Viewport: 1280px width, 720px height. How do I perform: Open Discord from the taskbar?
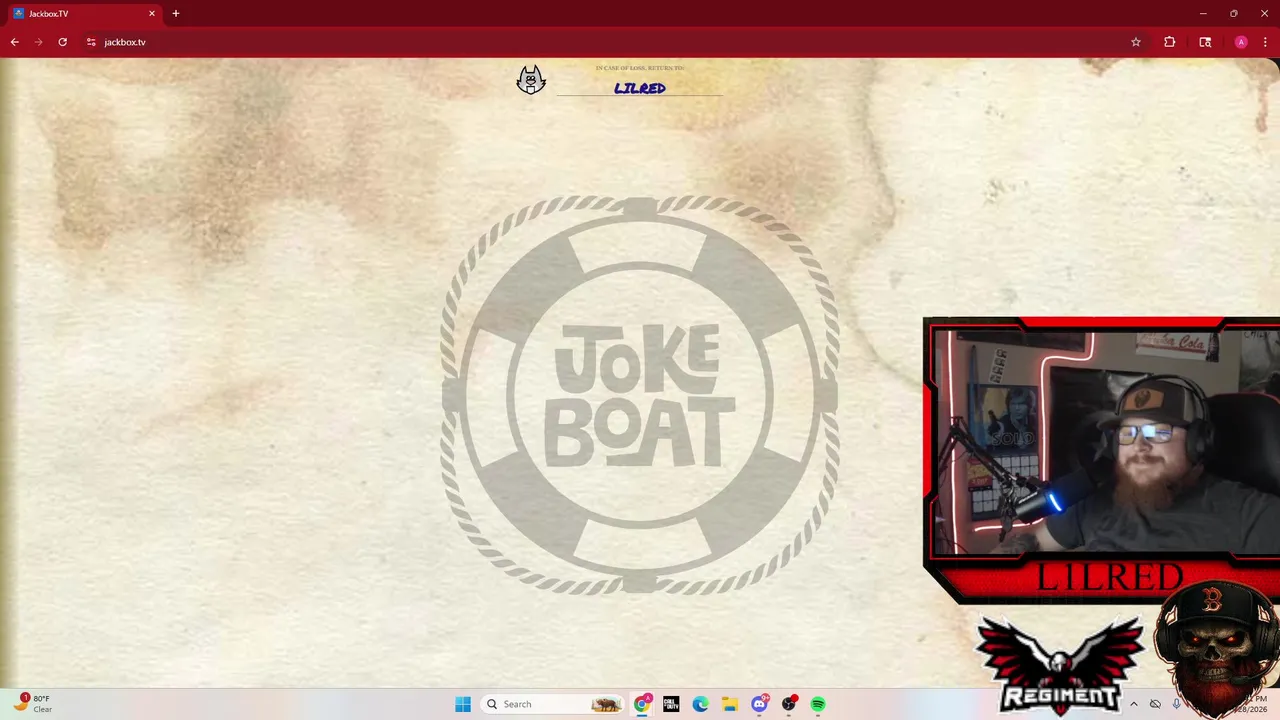click(760, 704)
